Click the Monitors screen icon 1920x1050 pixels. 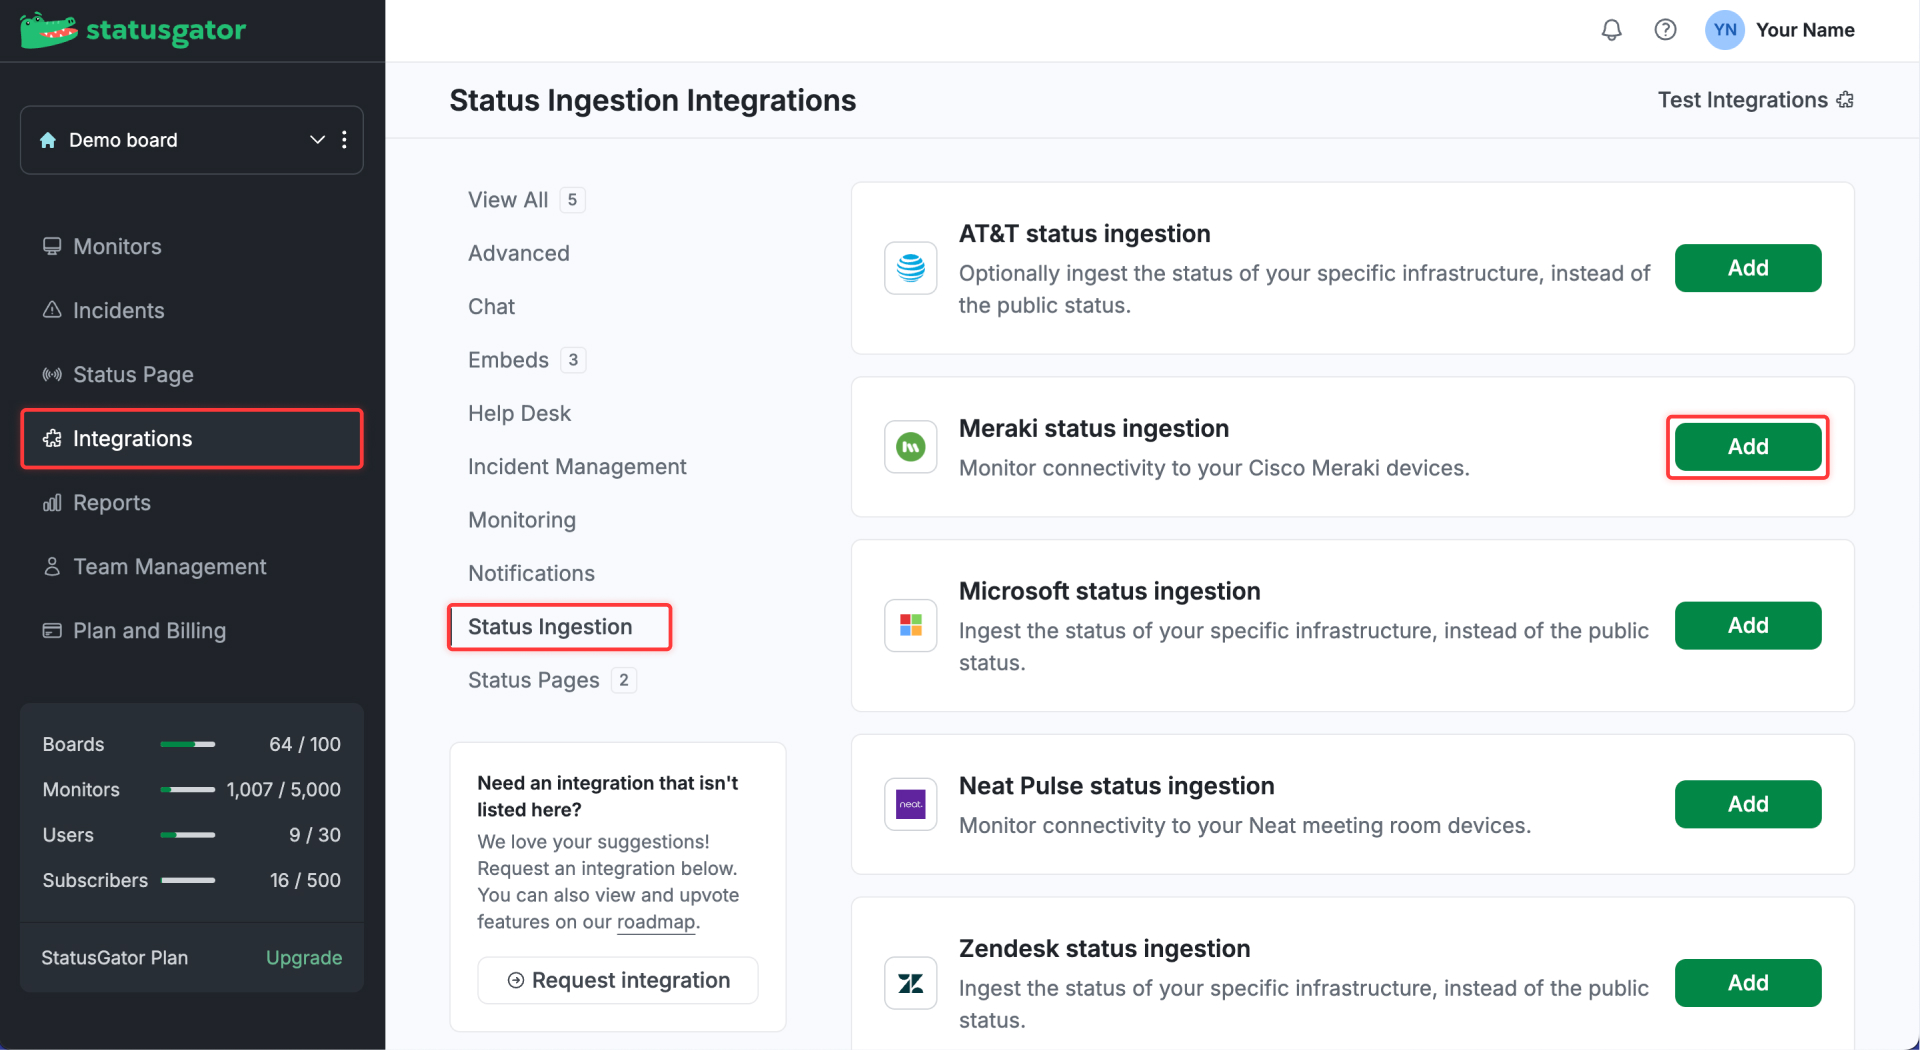coord(52,246)
